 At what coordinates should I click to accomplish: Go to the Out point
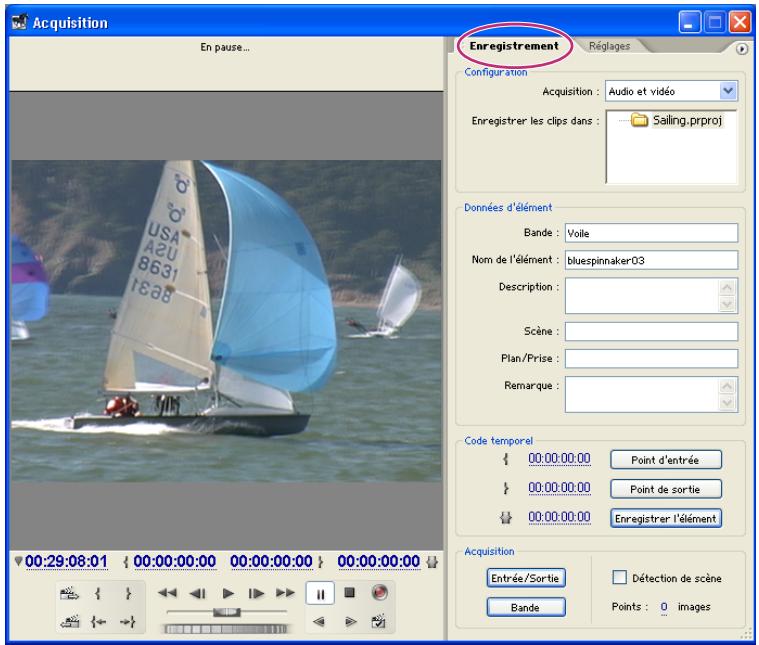coord(127,622)
